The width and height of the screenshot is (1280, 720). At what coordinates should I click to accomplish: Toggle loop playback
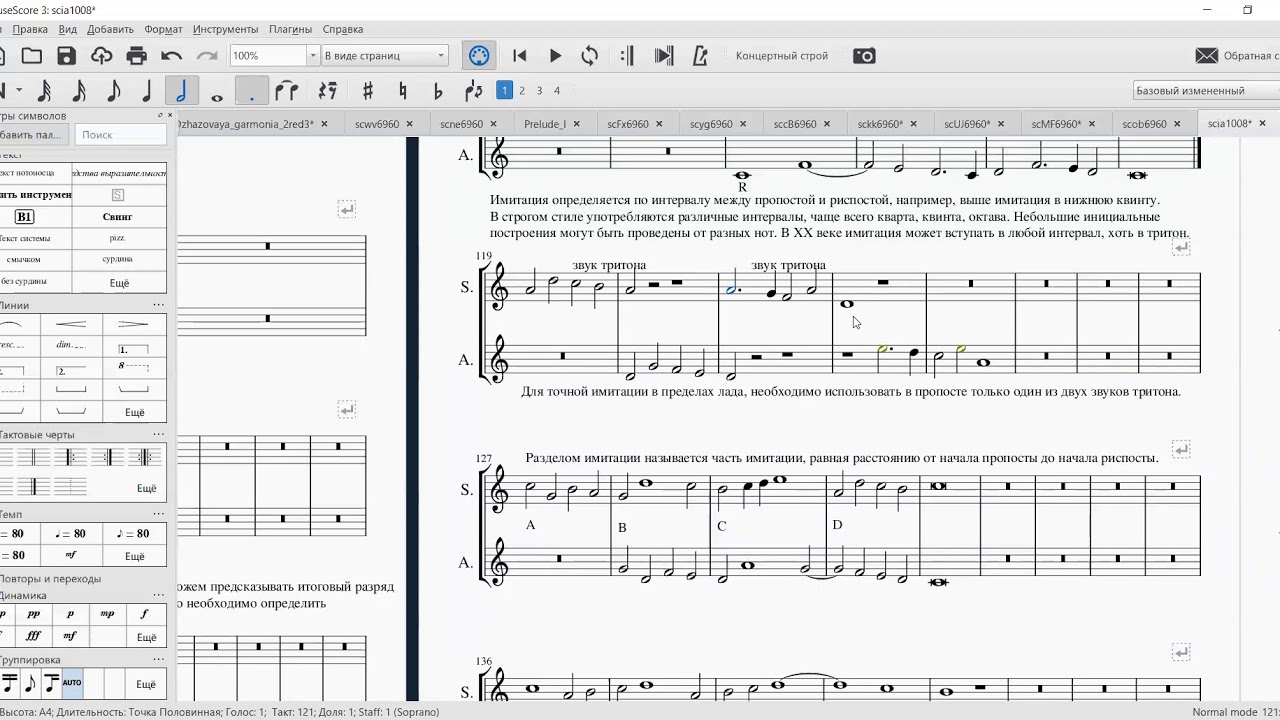click(x=590, y=56)
